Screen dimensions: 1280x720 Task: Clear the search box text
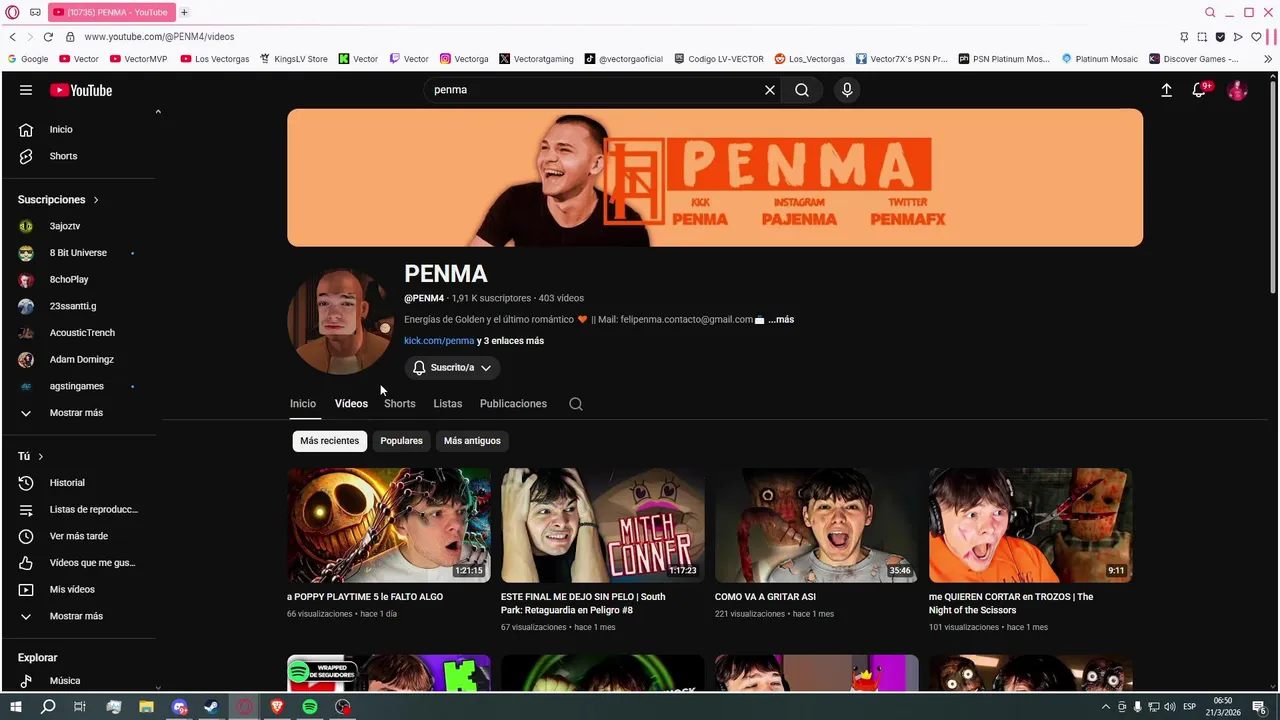[x=770, y=90]
